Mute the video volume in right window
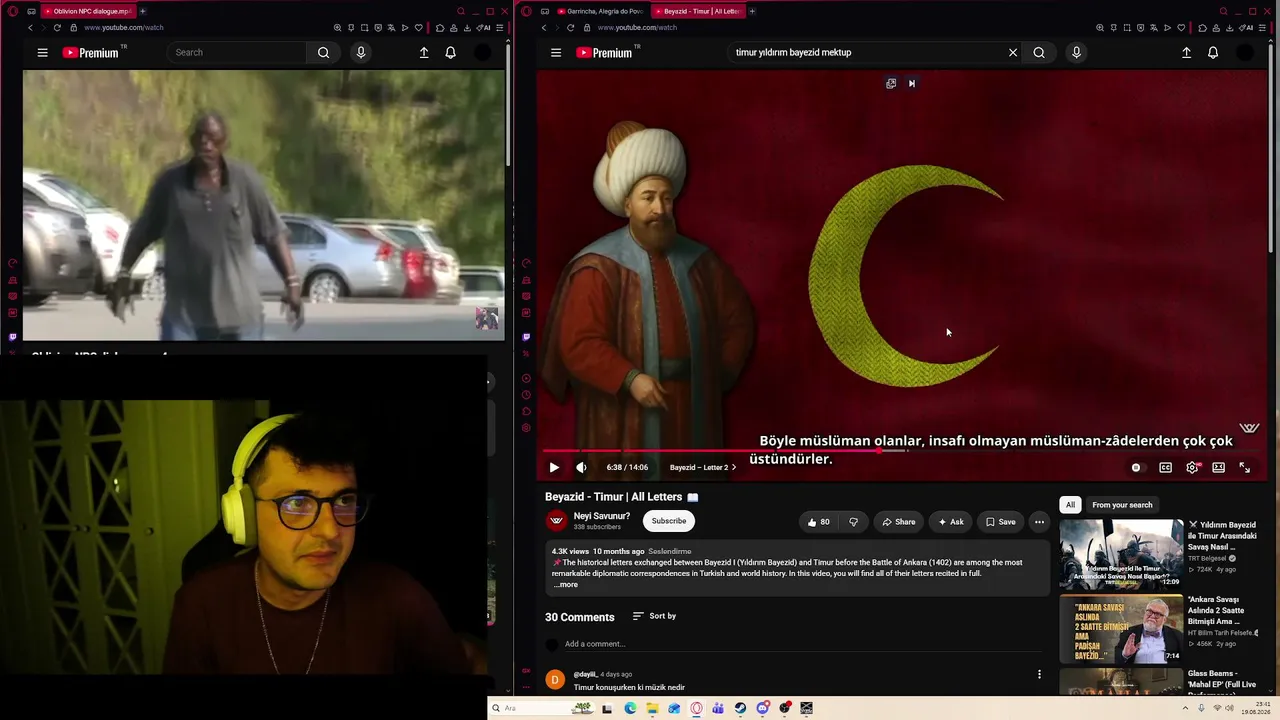This screenshot has height=720, width=1280. (x=582, y=467)
